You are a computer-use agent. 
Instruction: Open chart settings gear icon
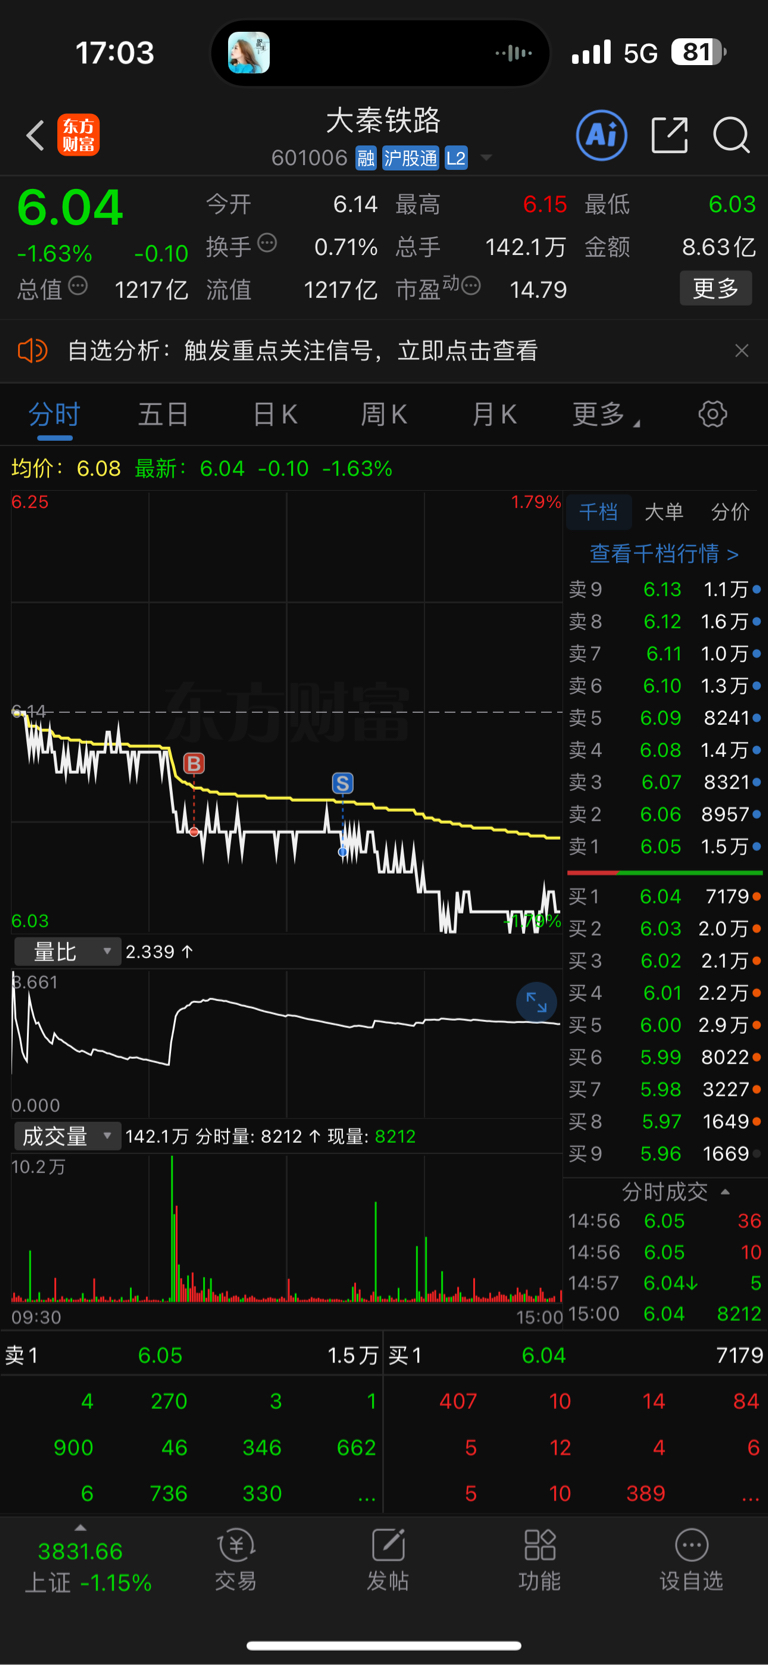coord(713,414)
